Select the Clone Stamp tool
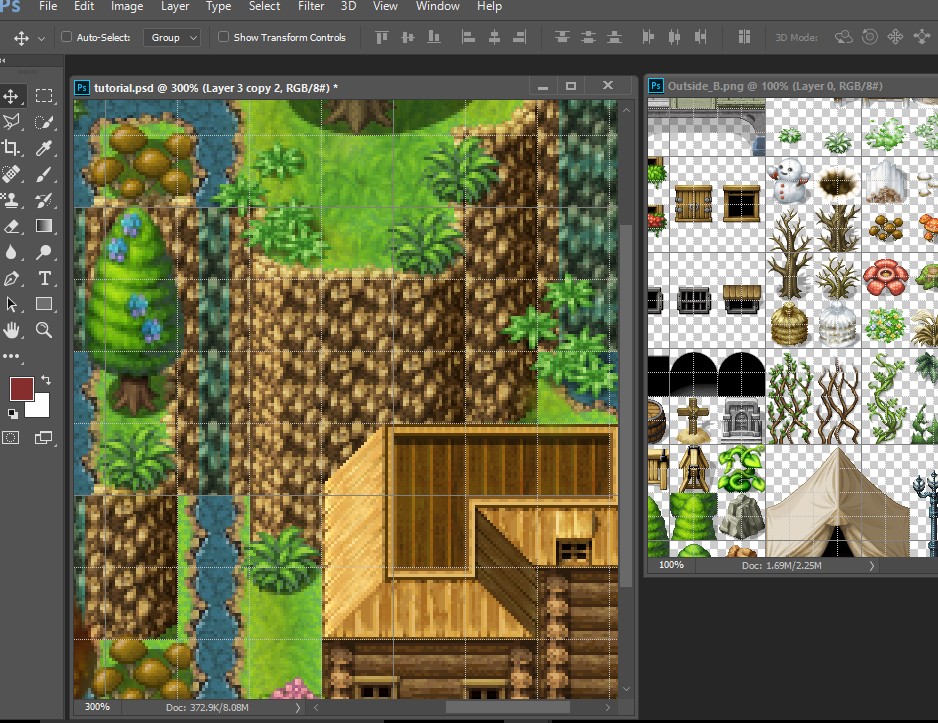 [x=11, y=200]
